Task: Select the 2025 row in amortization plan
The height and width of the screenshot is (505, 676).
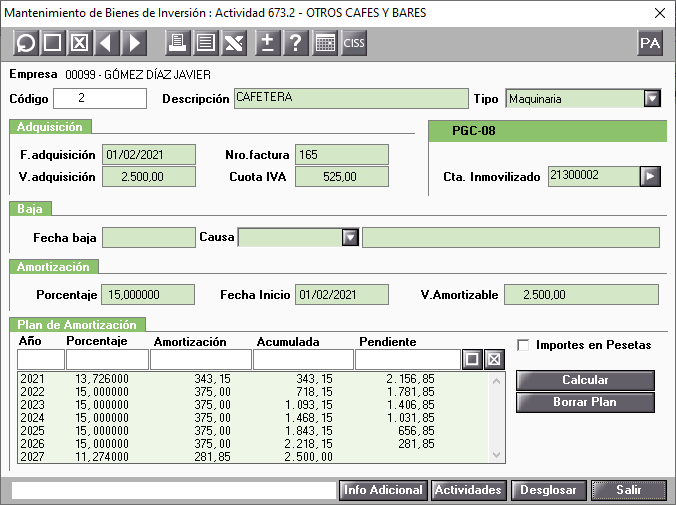Action: pyautogui.click(x=254, y=430)
